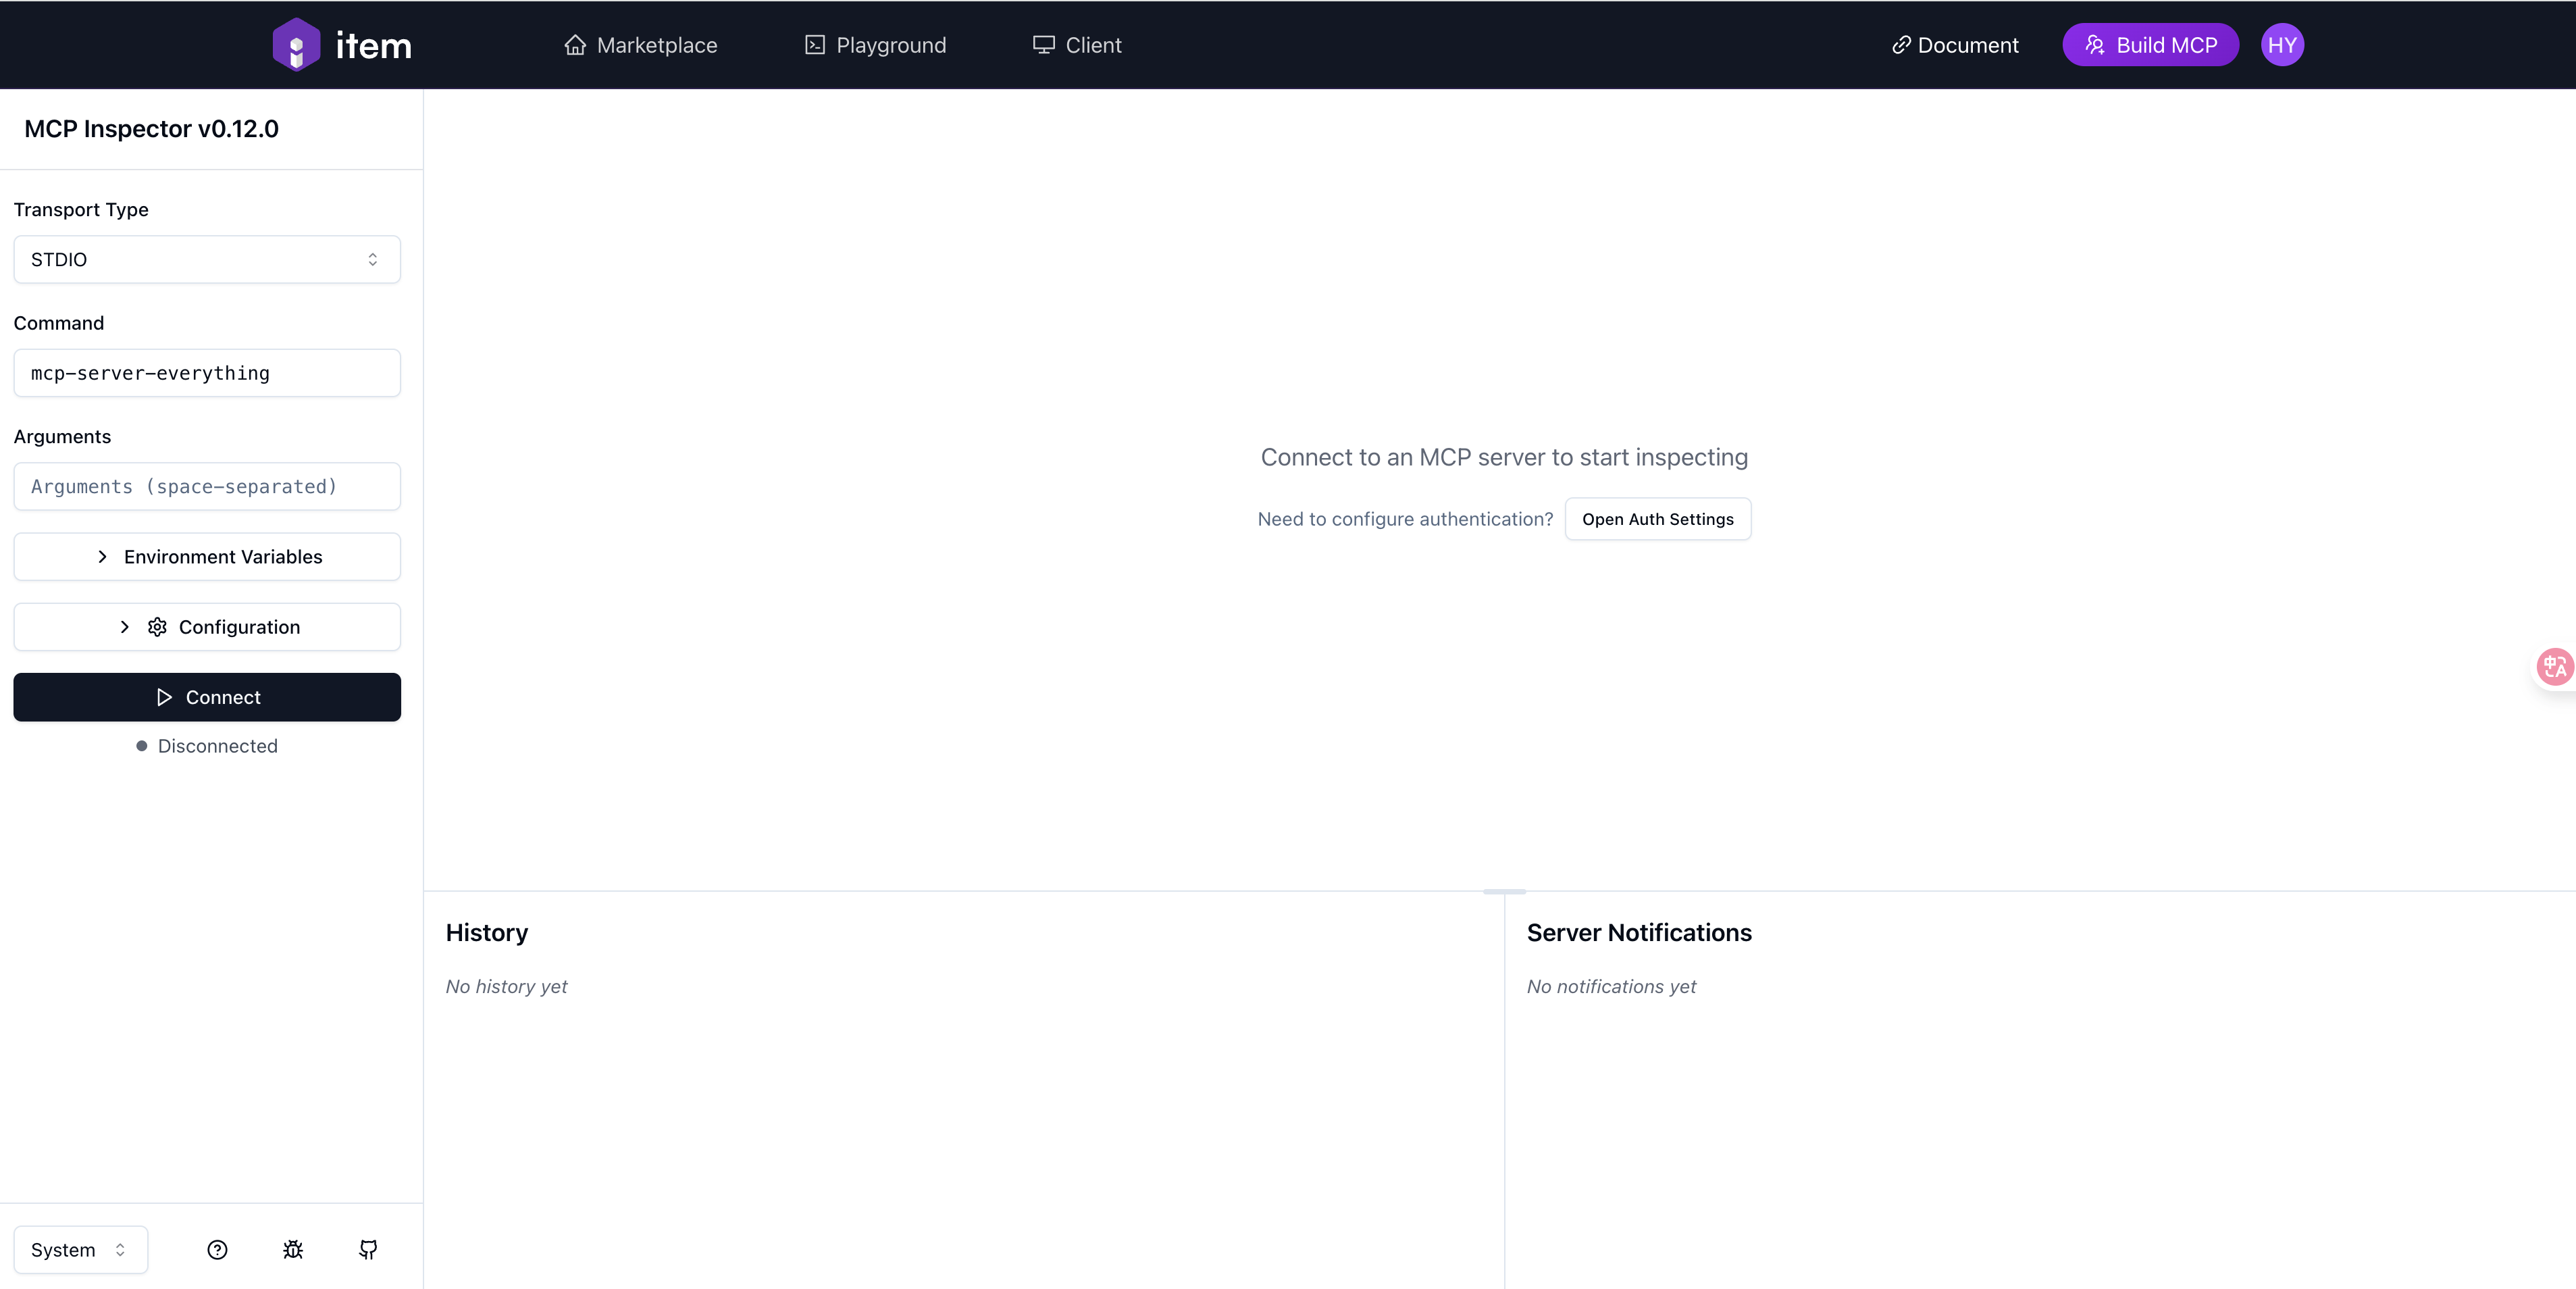This screenshot has height=1289, width=2576.
Task: Click the HY user avatar
Action: (x=2281, y=45)
